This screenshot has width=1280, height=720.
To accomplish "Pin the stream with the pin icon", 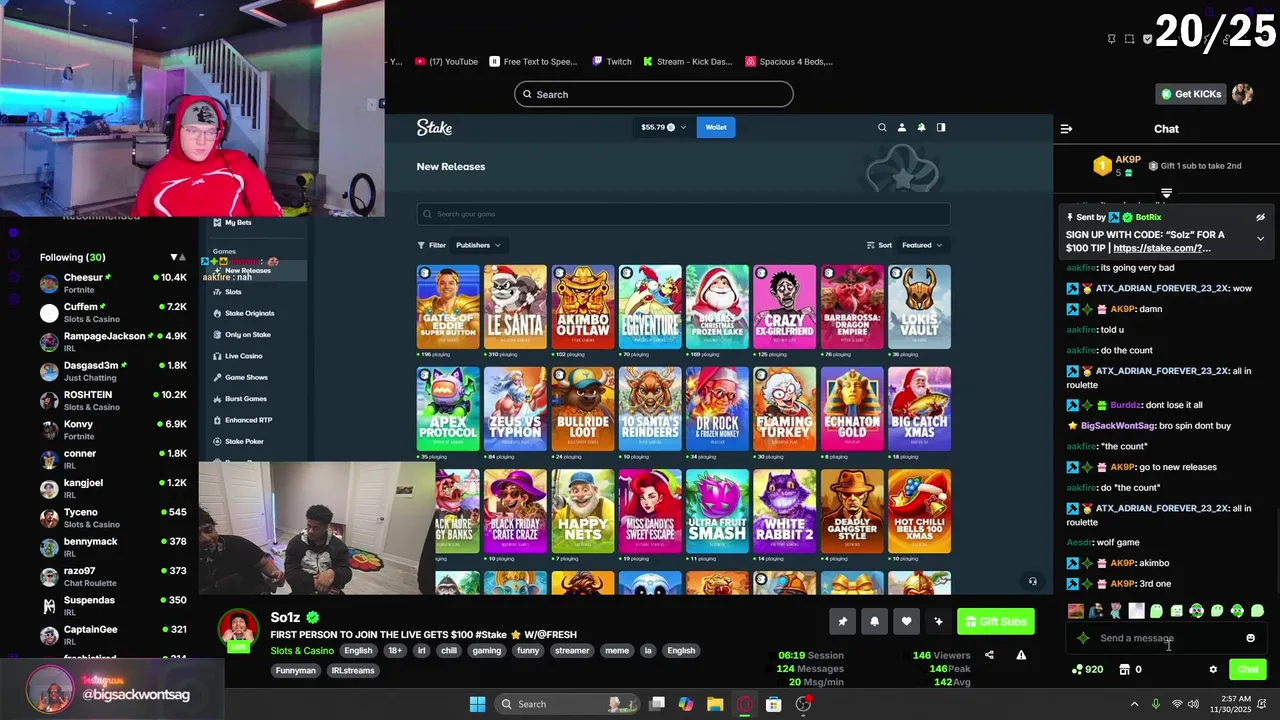I will point(843,622).
